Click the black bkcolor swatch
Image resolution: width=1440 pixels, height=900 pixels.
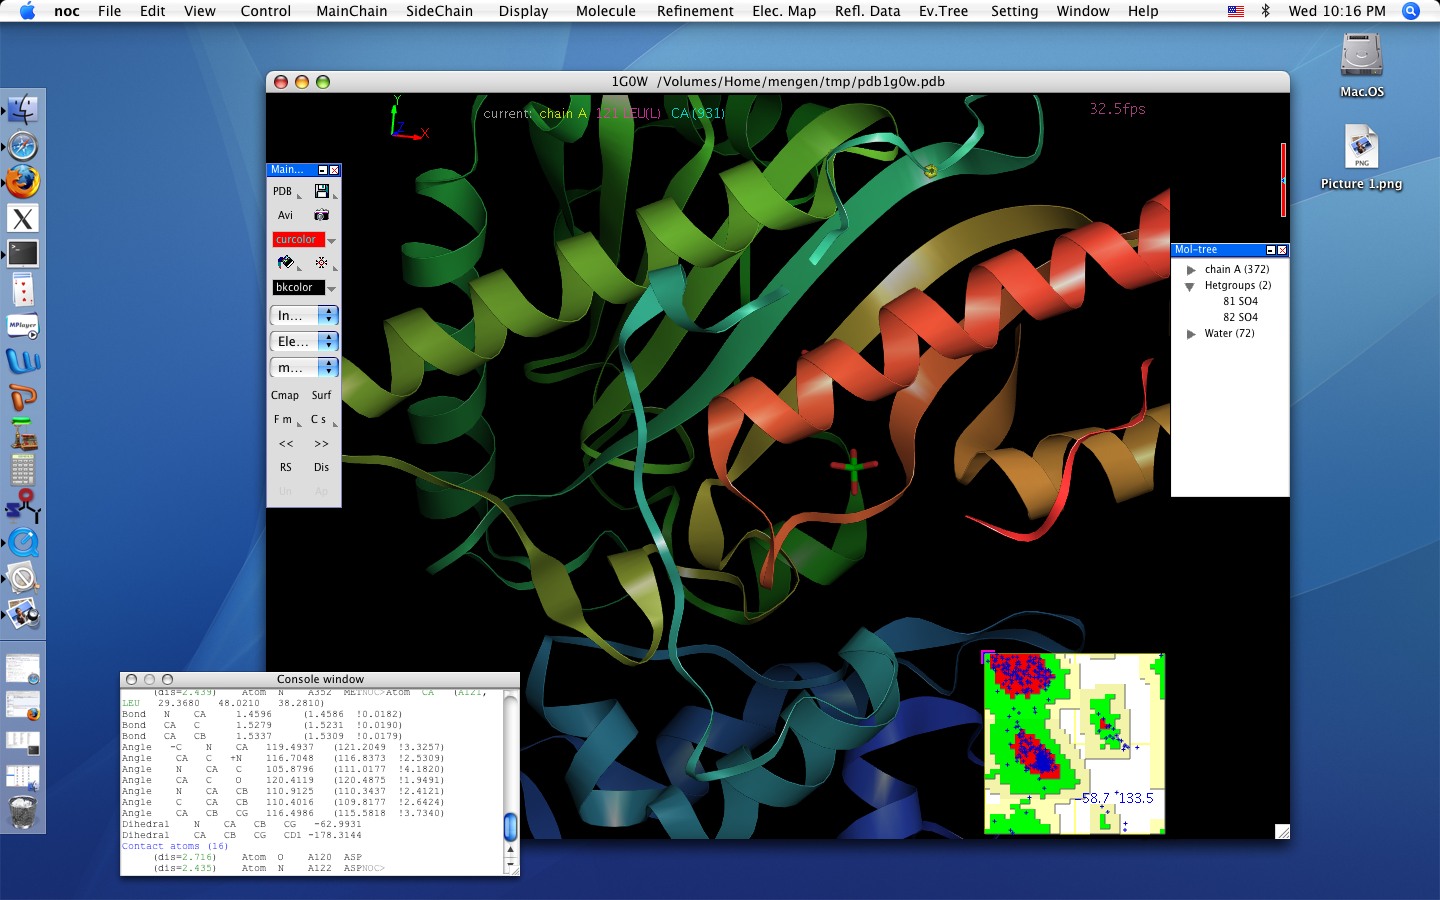click(298, 288)
